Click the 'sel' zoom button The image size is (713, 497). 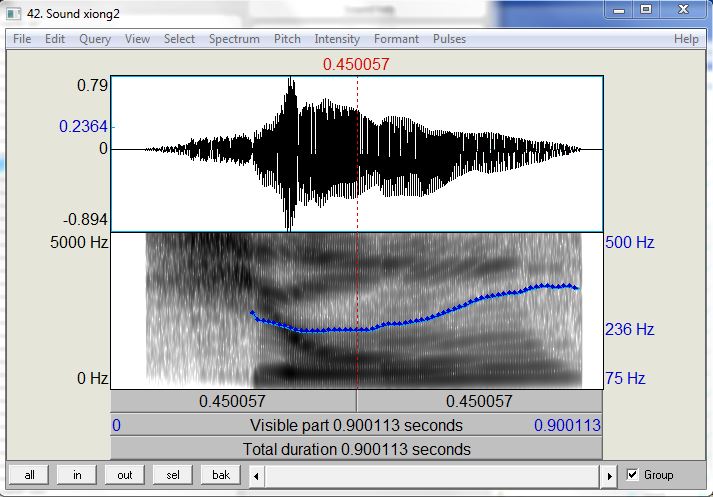pos(173,475)
